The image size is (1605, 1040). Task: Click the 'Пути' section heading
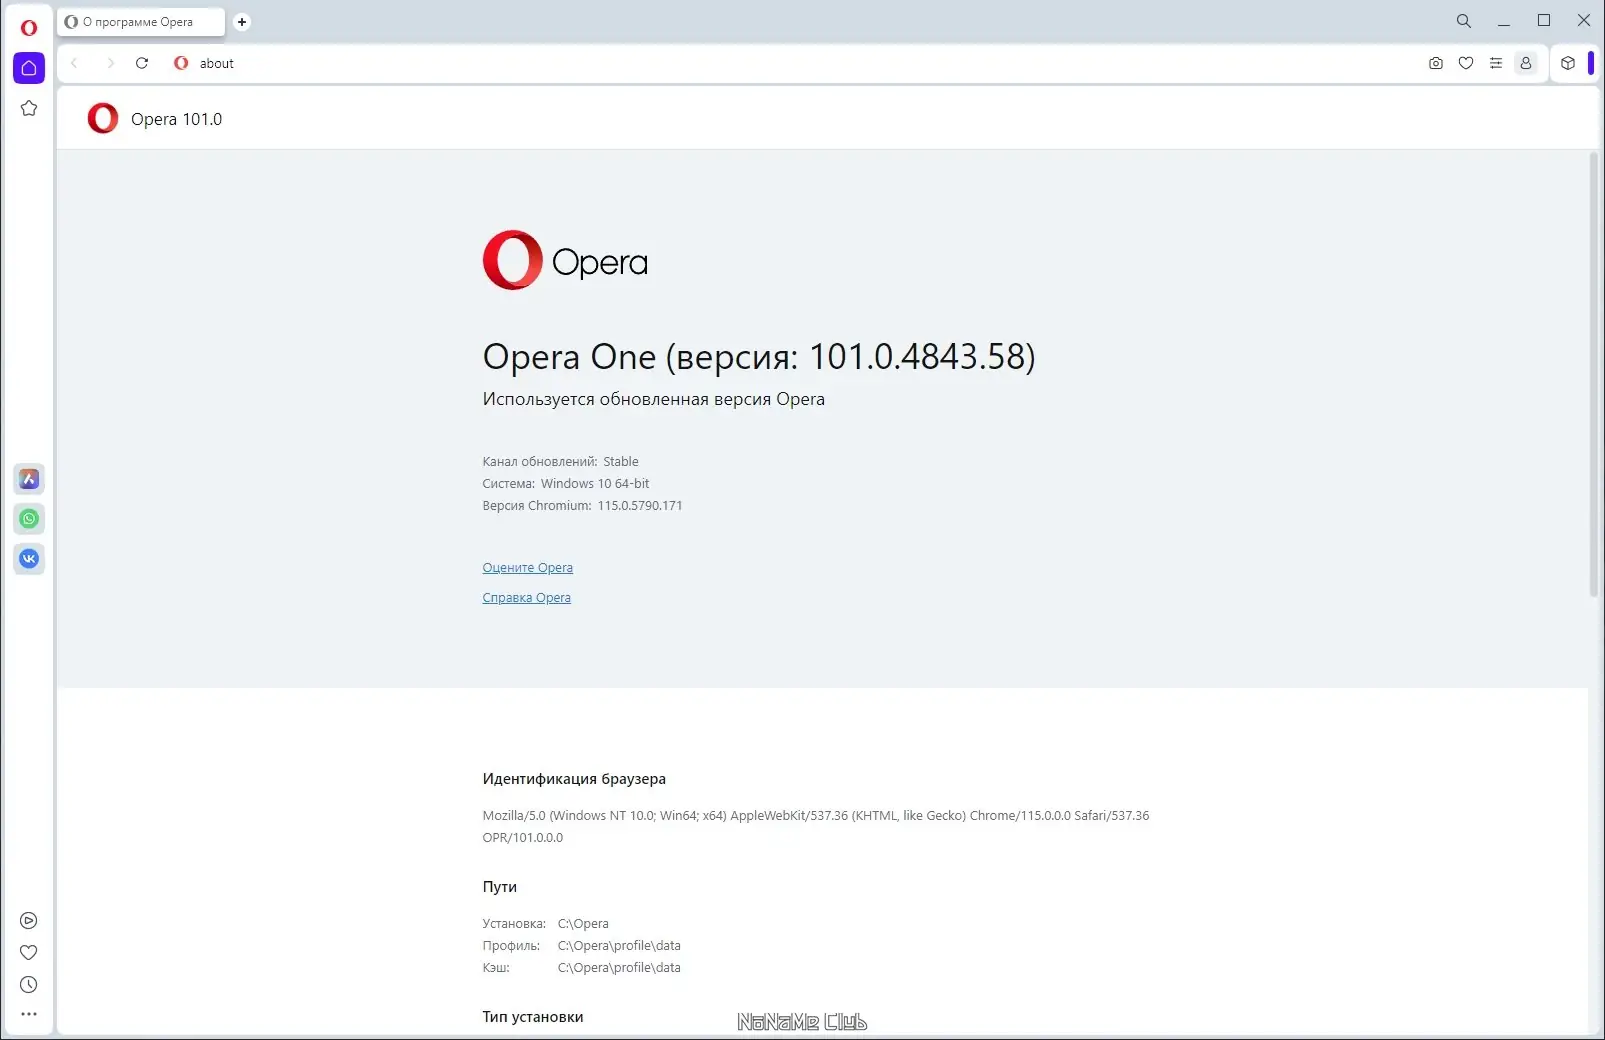(500, 887)
